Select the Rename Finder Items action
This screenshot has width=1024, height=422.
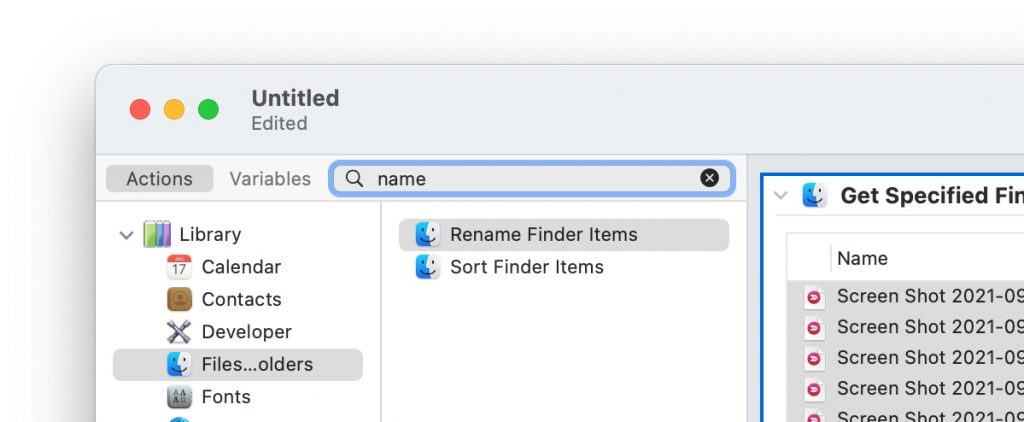tap(564, 235)
